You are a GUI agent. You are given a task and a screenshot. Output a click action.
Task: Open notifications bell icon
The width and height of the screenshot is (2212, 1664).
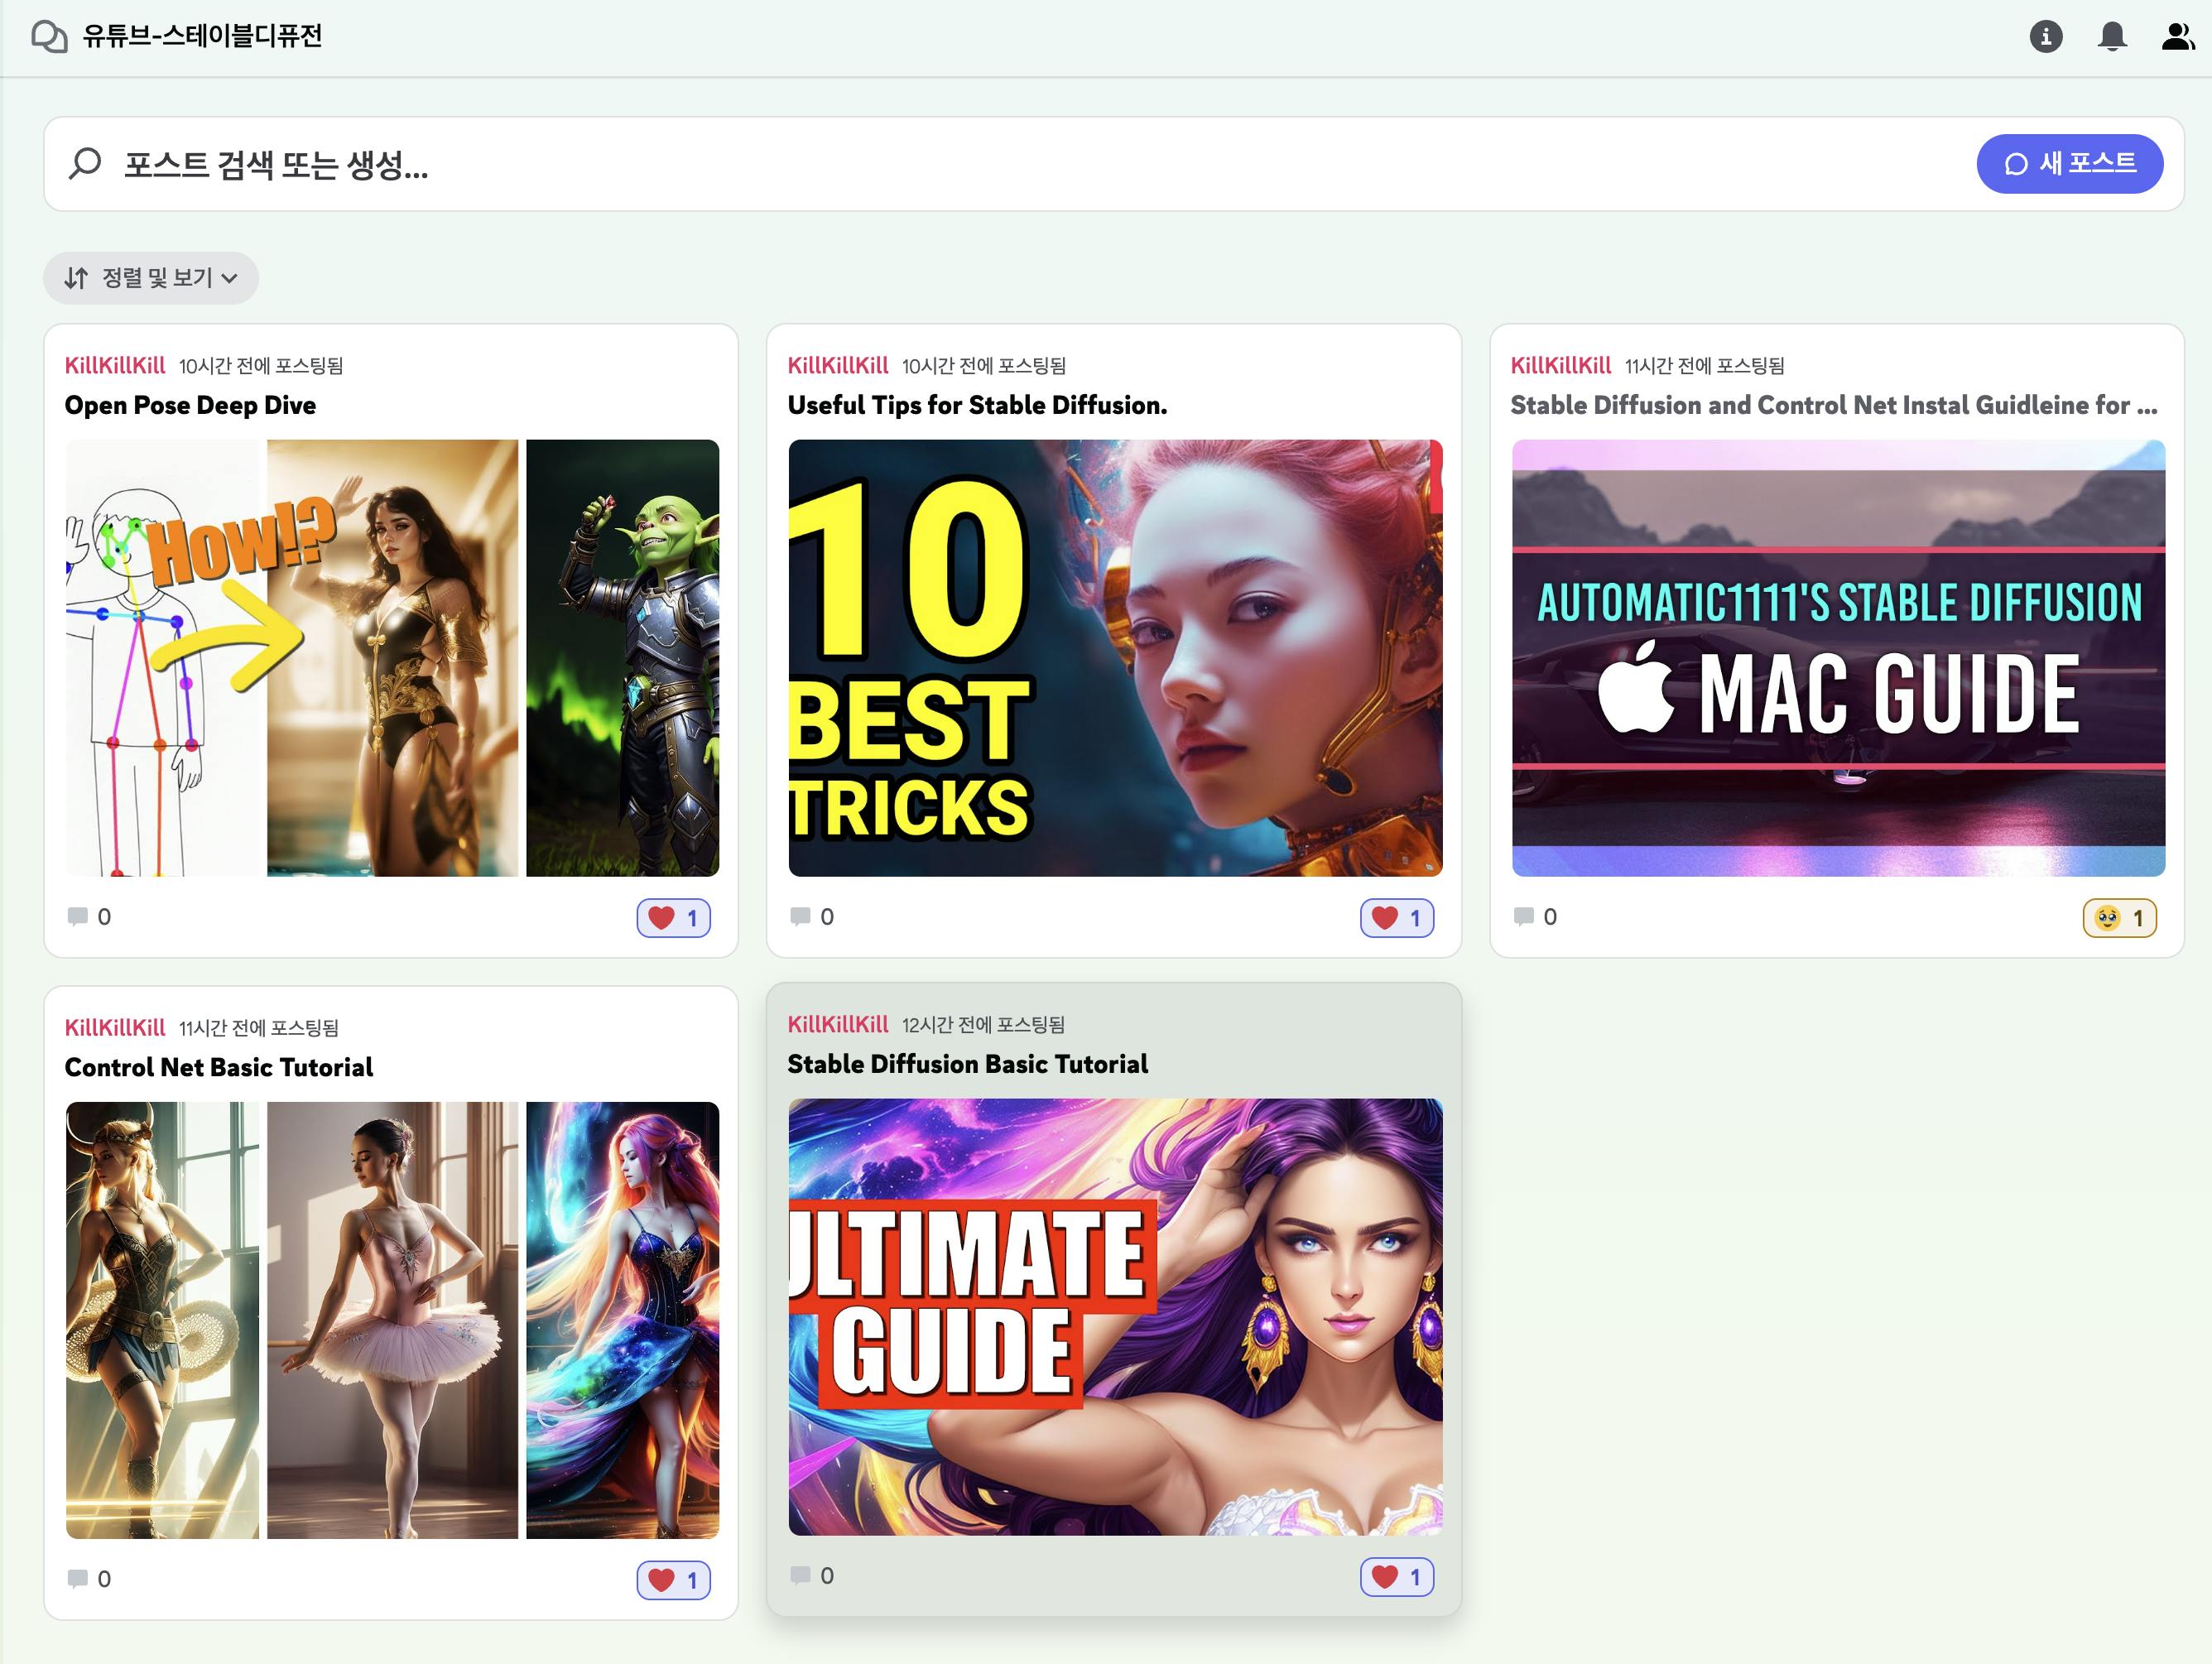pos(2112,37)
